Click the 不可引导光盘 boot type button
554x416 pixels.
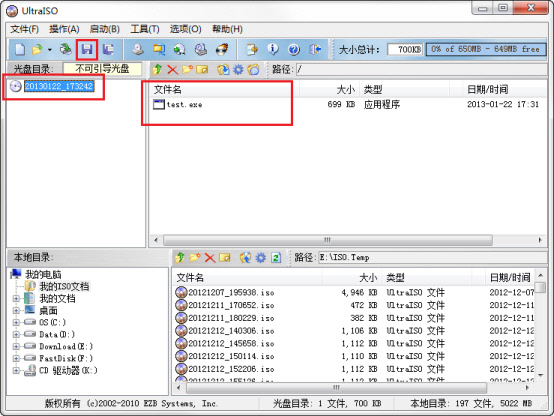(102, 69)
